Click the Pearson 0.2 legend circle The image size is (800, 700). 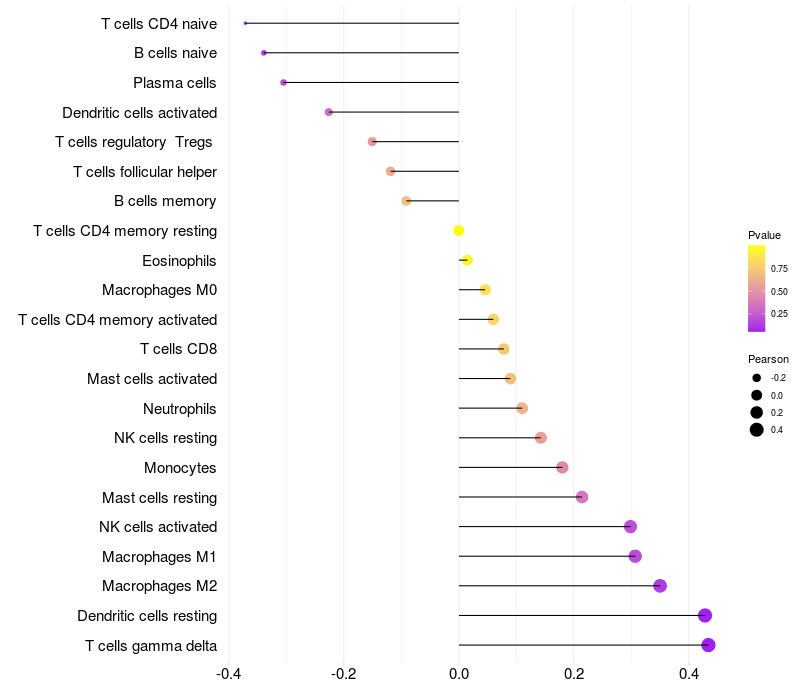756,412
